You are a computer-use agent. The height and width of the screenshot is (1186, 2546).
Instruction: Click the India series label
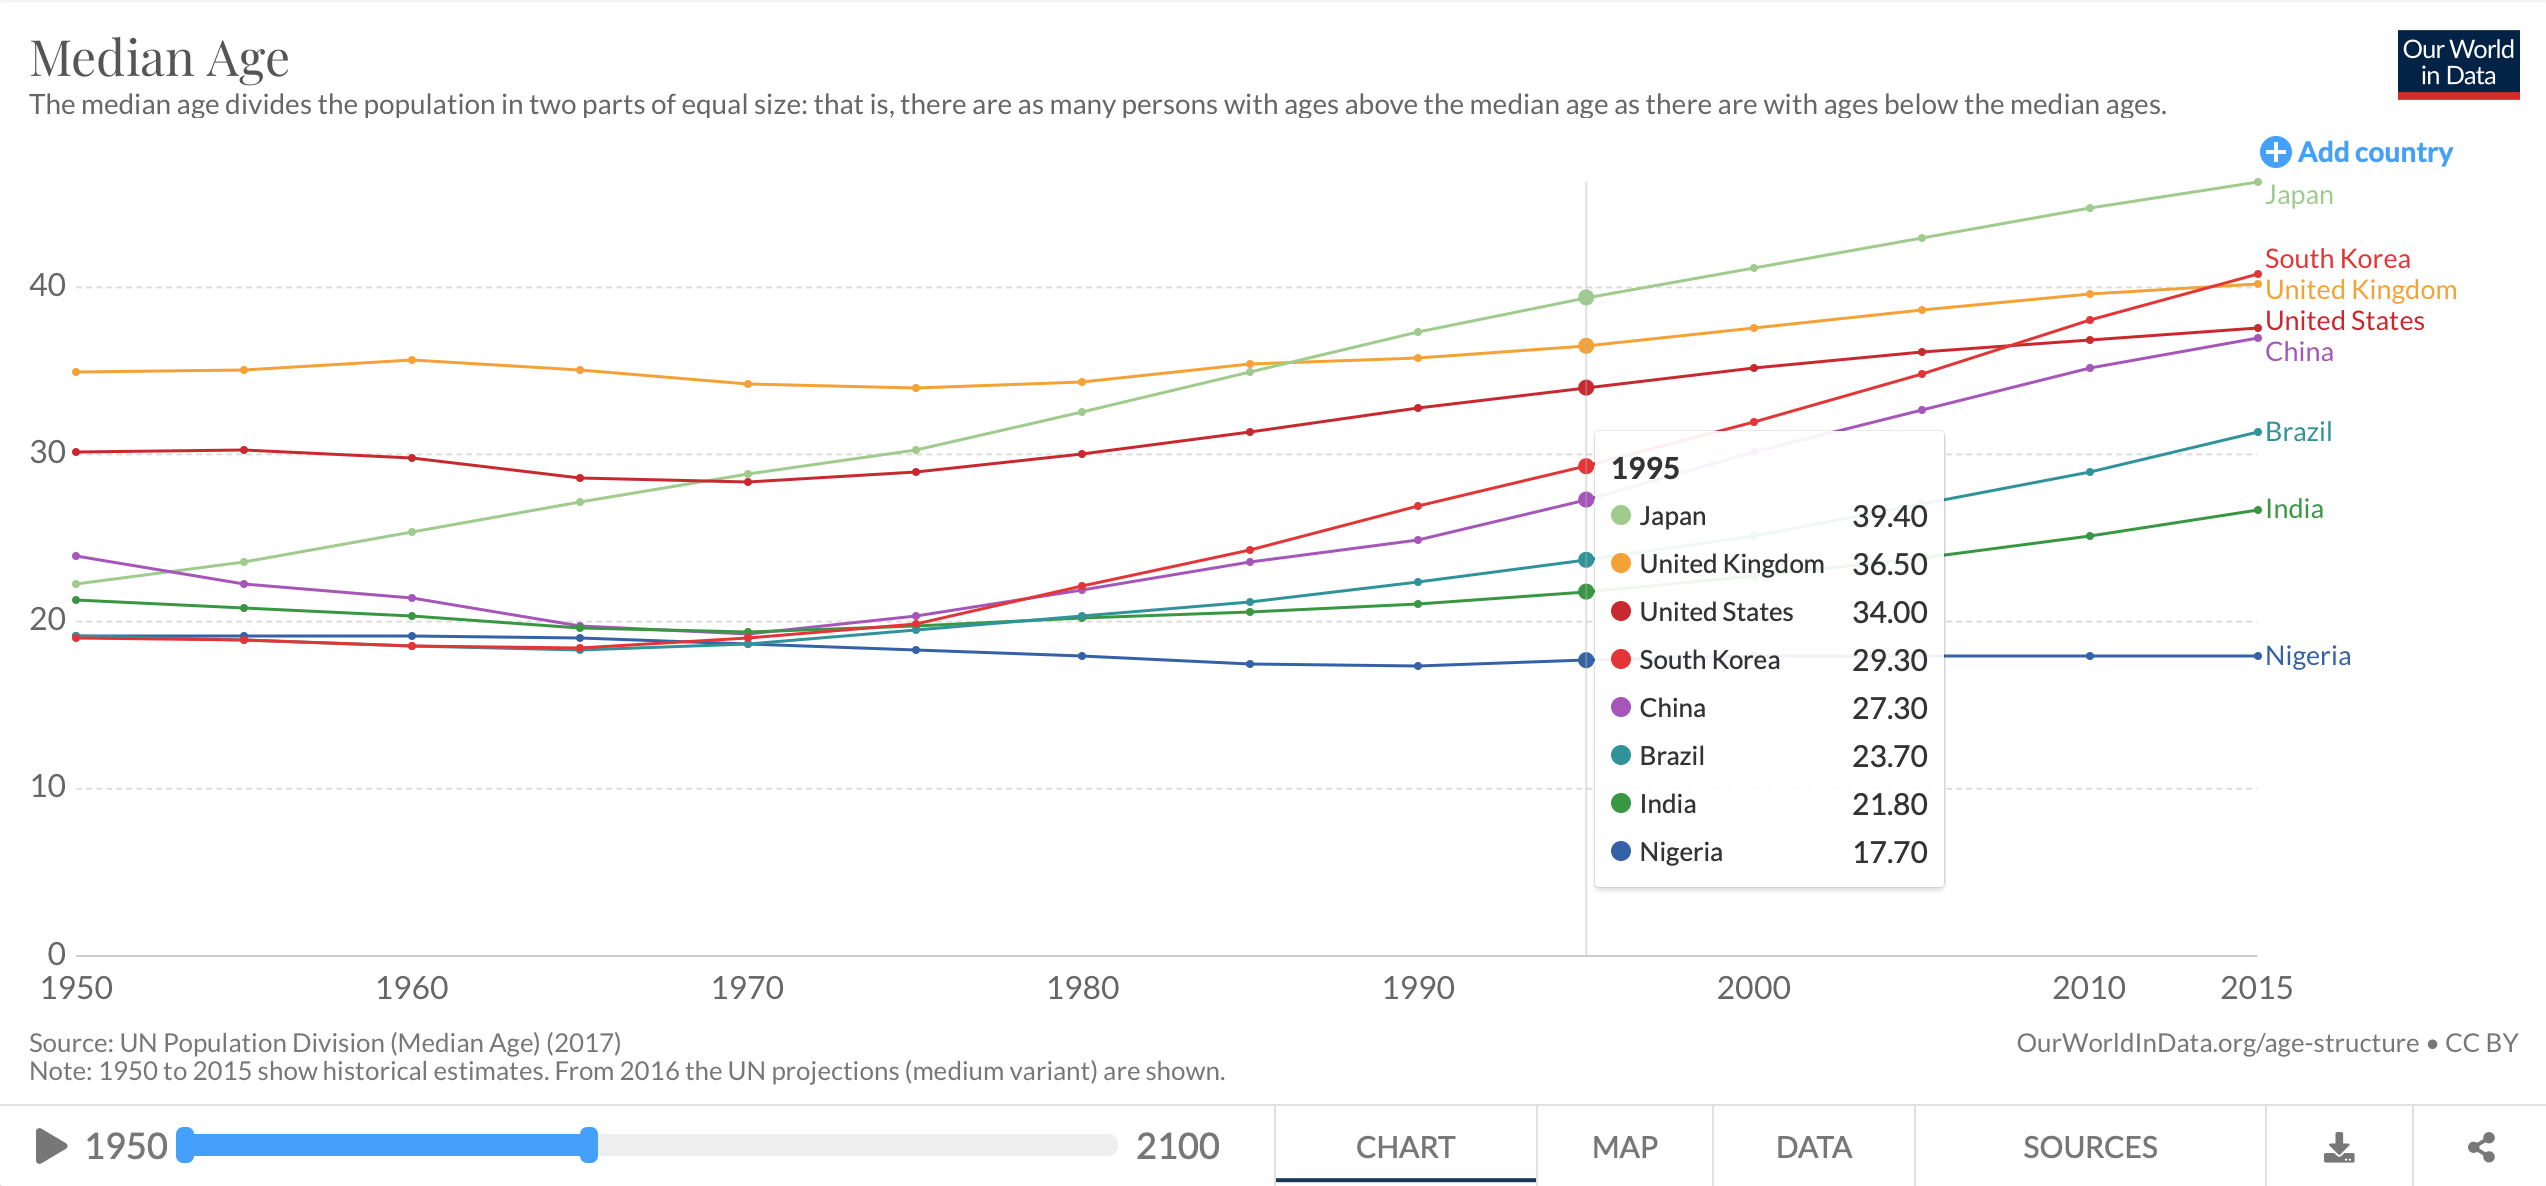pyautogui.click(x=2294, y=509)
